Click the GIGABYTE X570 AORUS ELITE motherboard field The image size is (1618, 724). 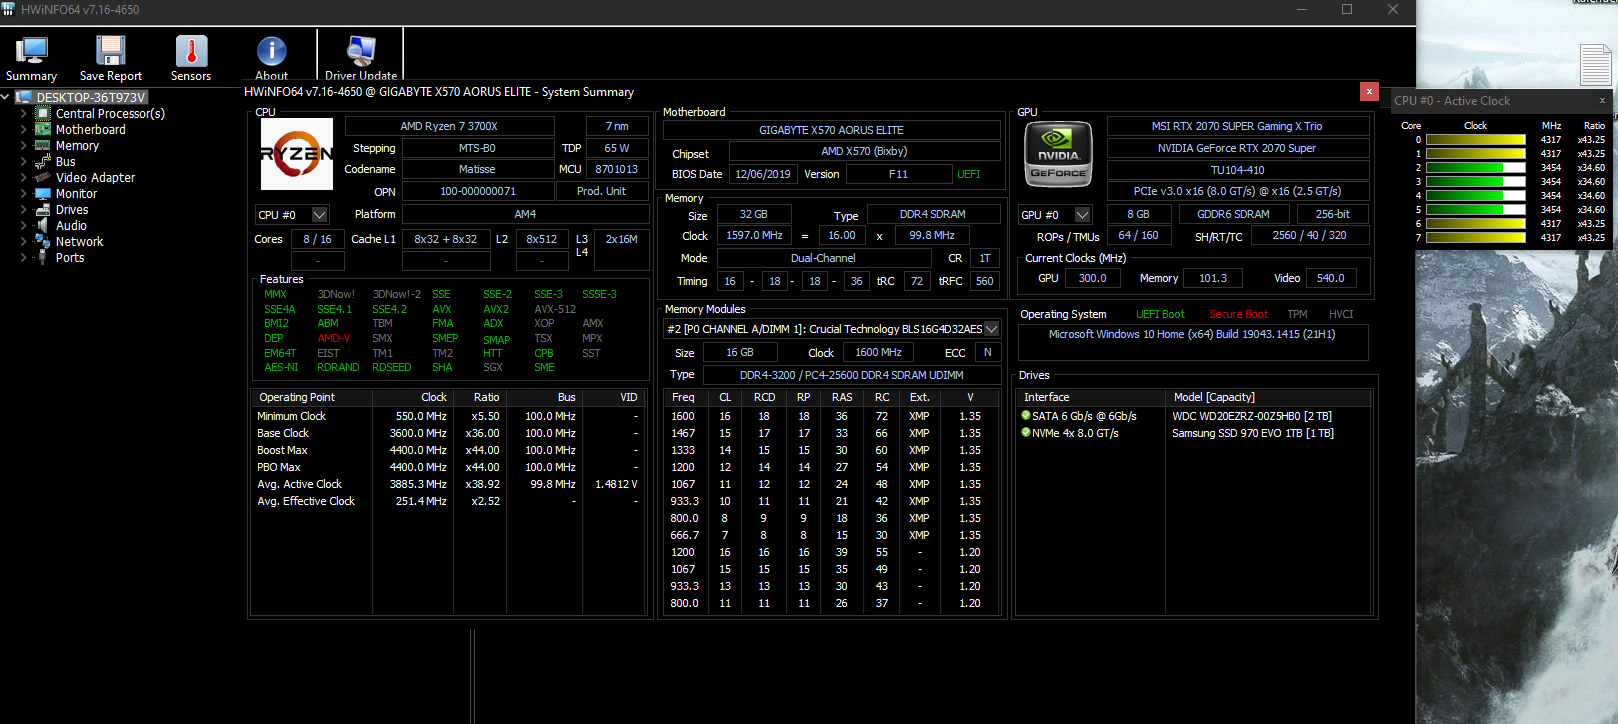point(831,130)
